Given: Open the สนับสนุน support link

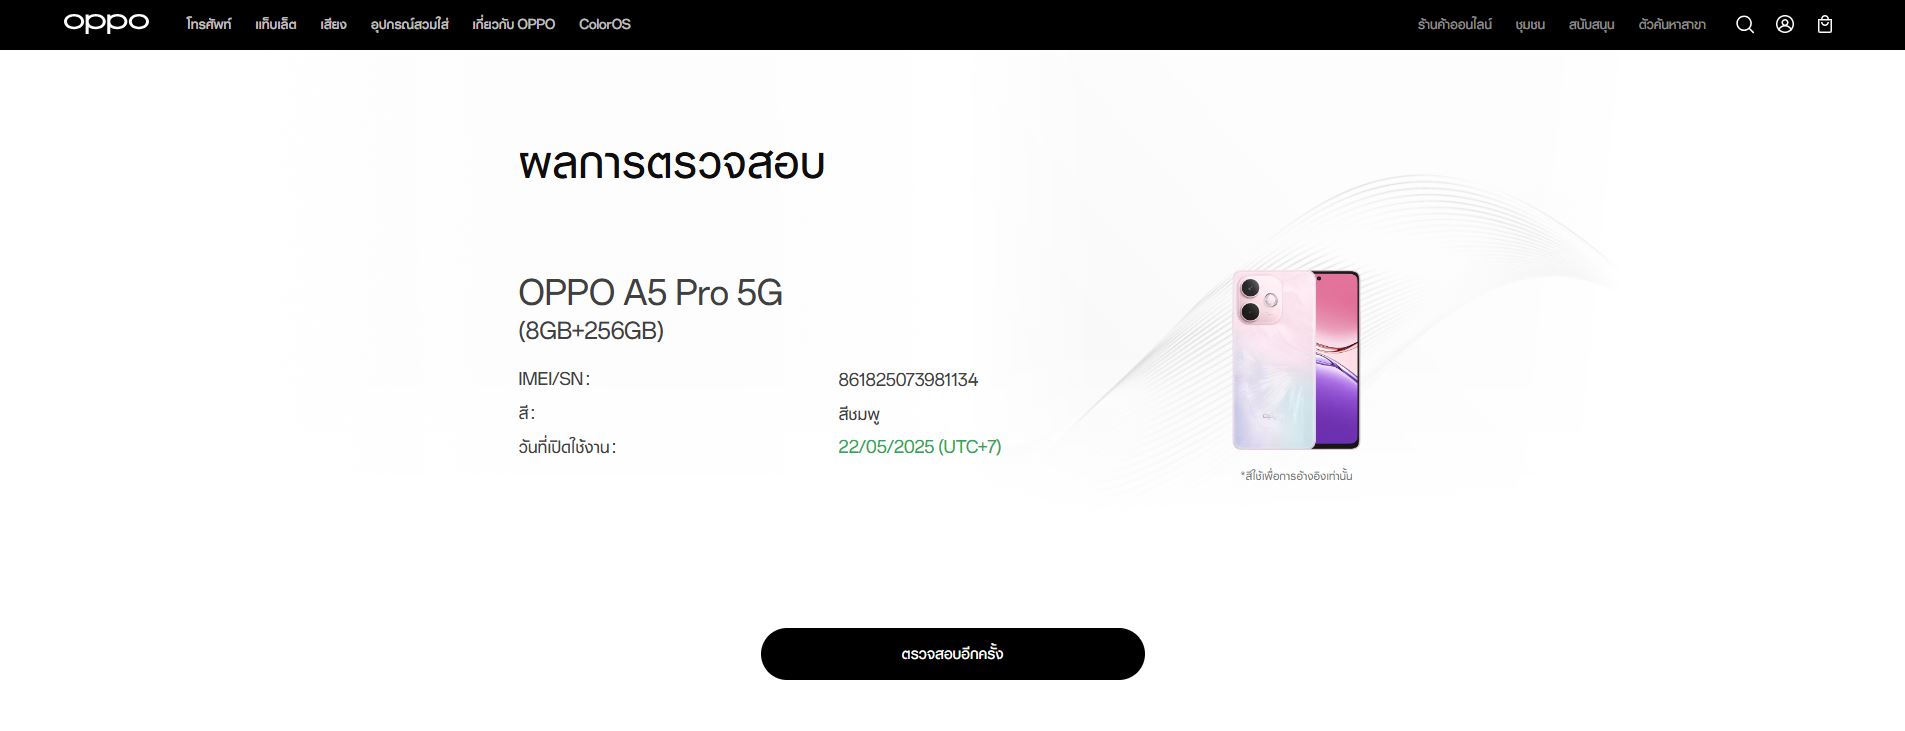Looking at the screenshot, I should (1590, 24).
